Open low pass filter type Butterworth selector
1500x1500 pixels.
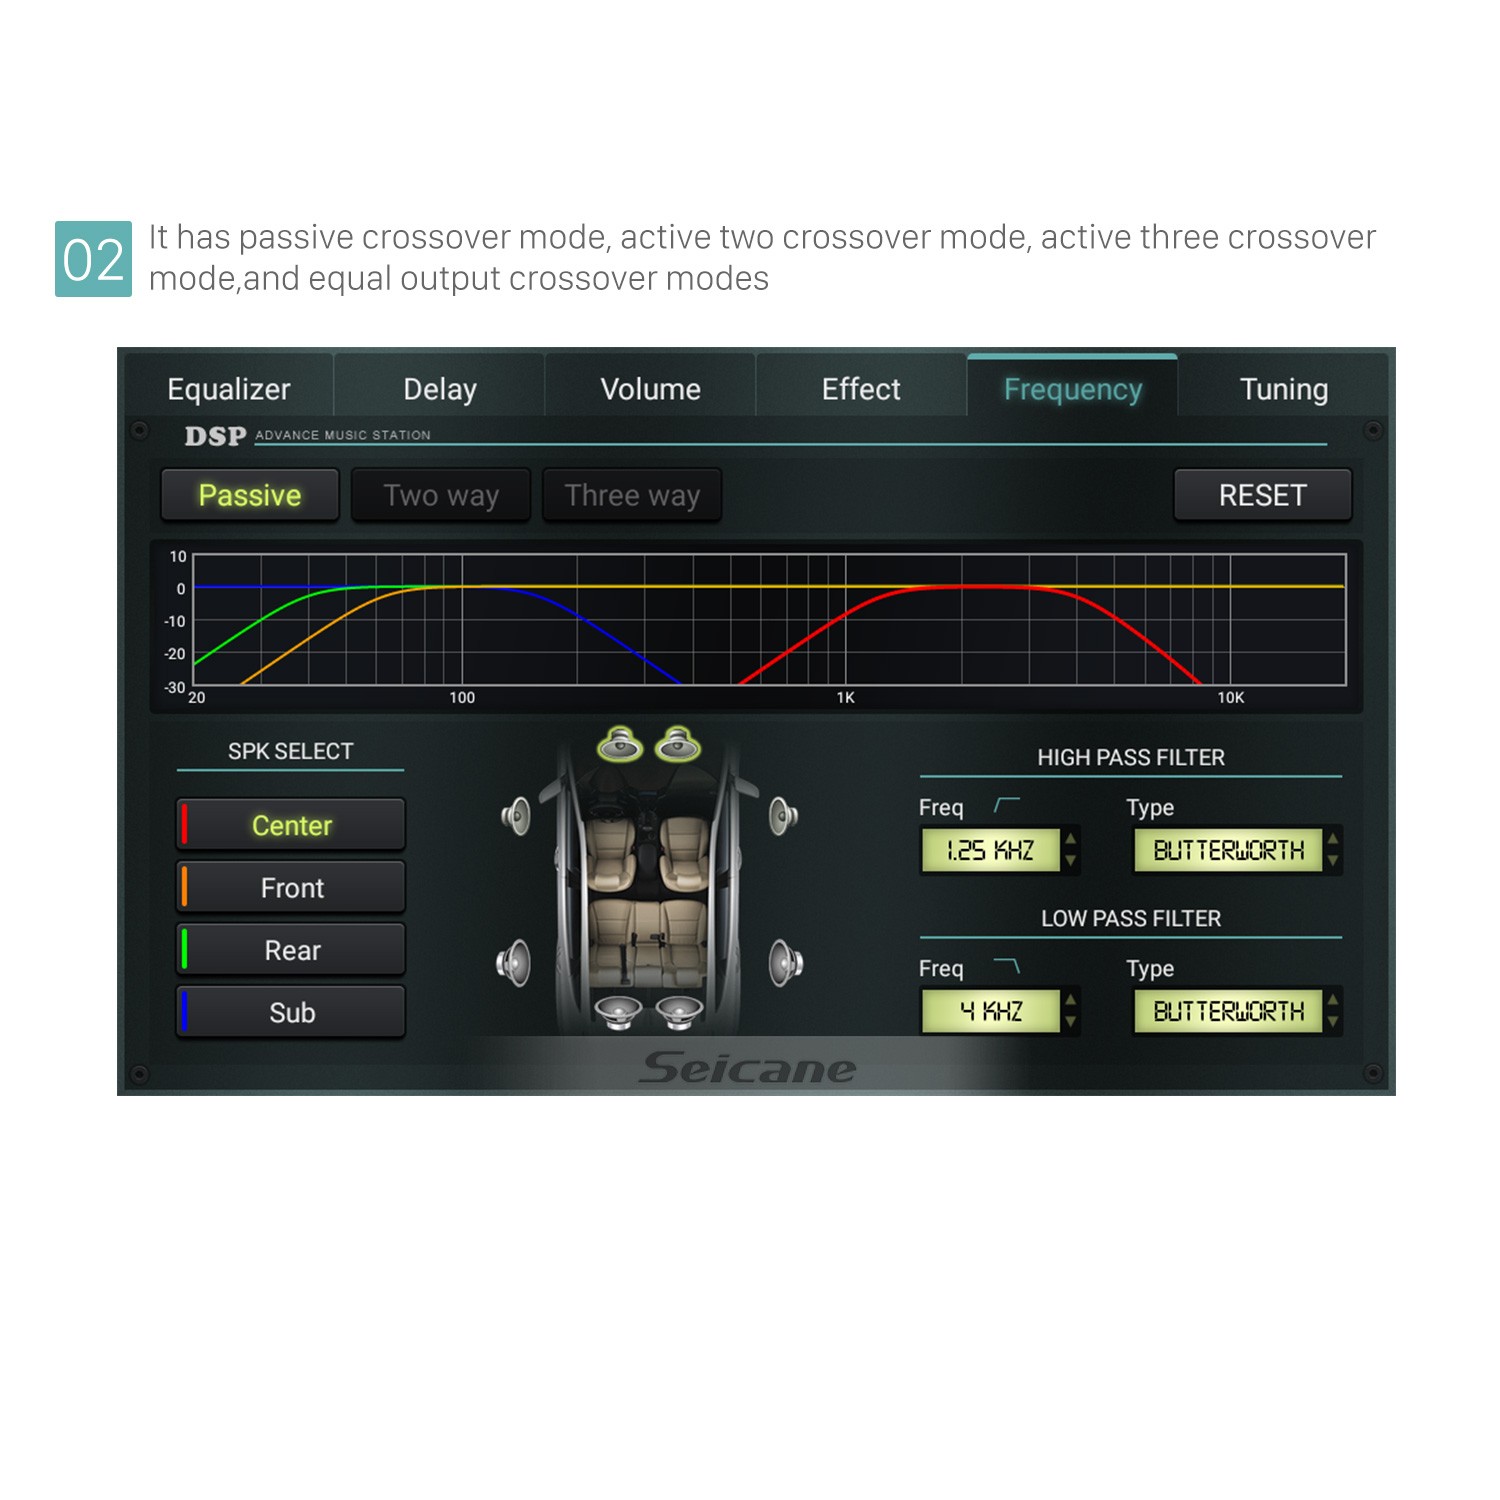[1228, 1011]
